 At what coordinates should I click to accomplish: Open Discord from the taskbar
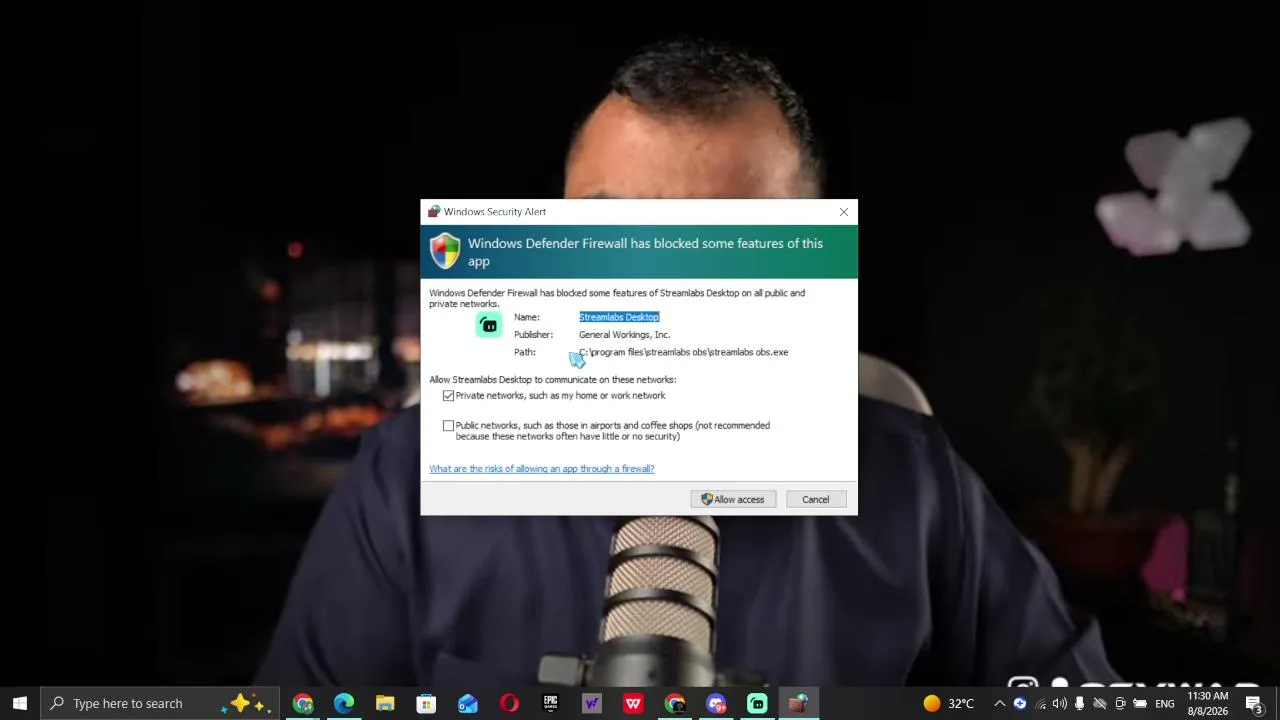pos(716,703)
